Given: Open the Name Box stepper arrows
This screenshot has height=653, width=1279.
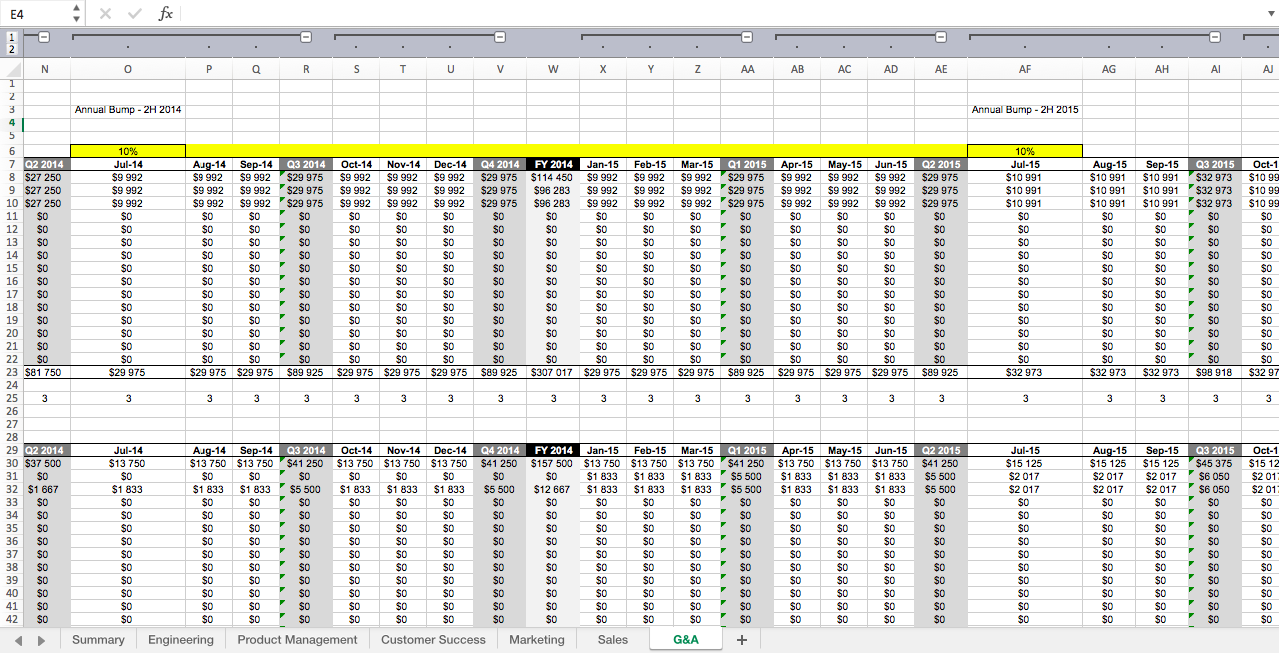Looking at the screenshot, I should (x=77, y=14).
